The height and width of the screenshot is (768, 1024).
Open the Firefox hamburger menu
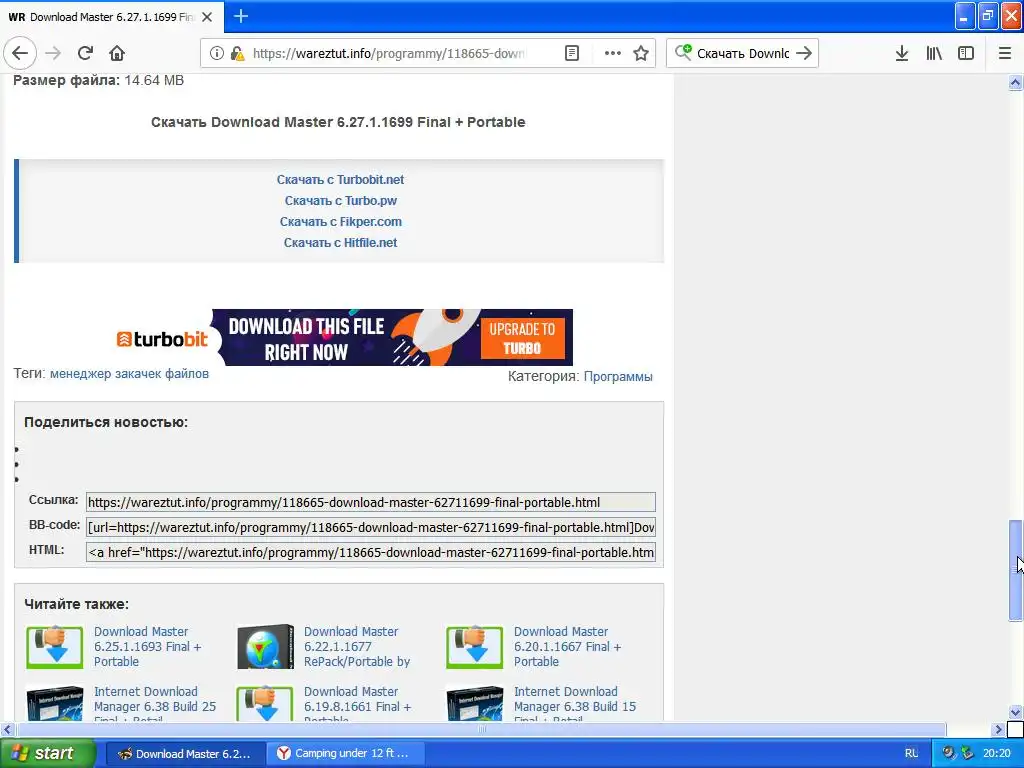coord(1004,54)
